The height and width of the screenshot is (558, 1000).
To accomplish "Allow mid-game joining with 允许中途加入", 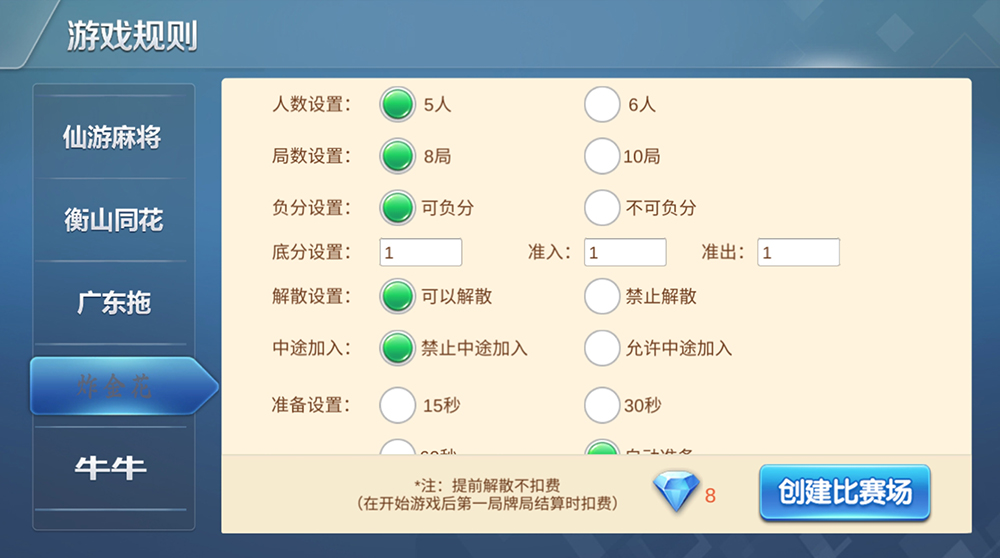I will [602, 348].
